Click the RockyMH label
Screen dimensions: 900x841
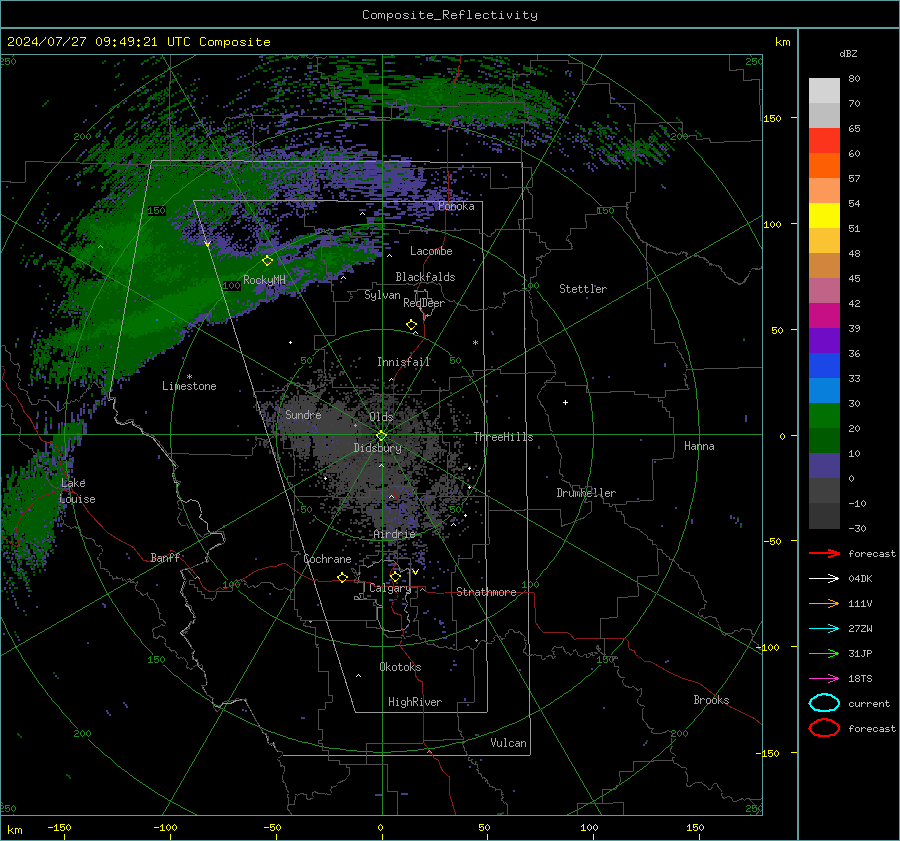click(x=264, y=280)
